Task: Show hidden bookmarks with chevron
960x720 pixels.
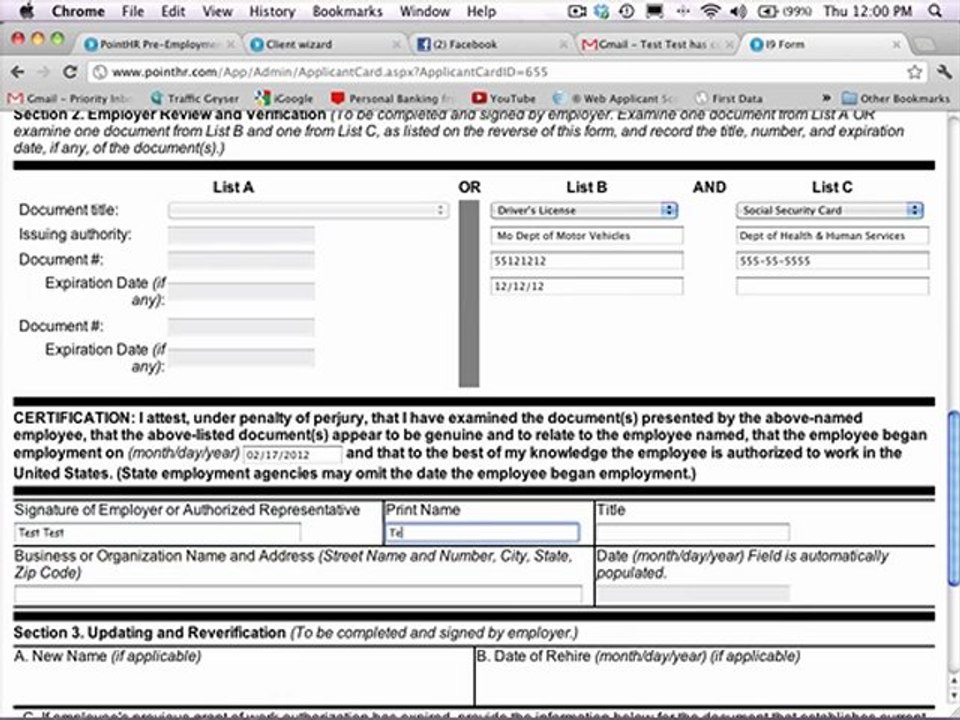Action: click(826, 98)
